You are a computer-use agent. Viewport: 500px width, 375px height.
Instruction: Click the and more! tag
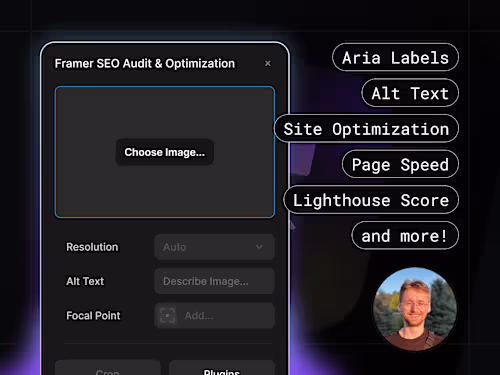coord(405,236)
